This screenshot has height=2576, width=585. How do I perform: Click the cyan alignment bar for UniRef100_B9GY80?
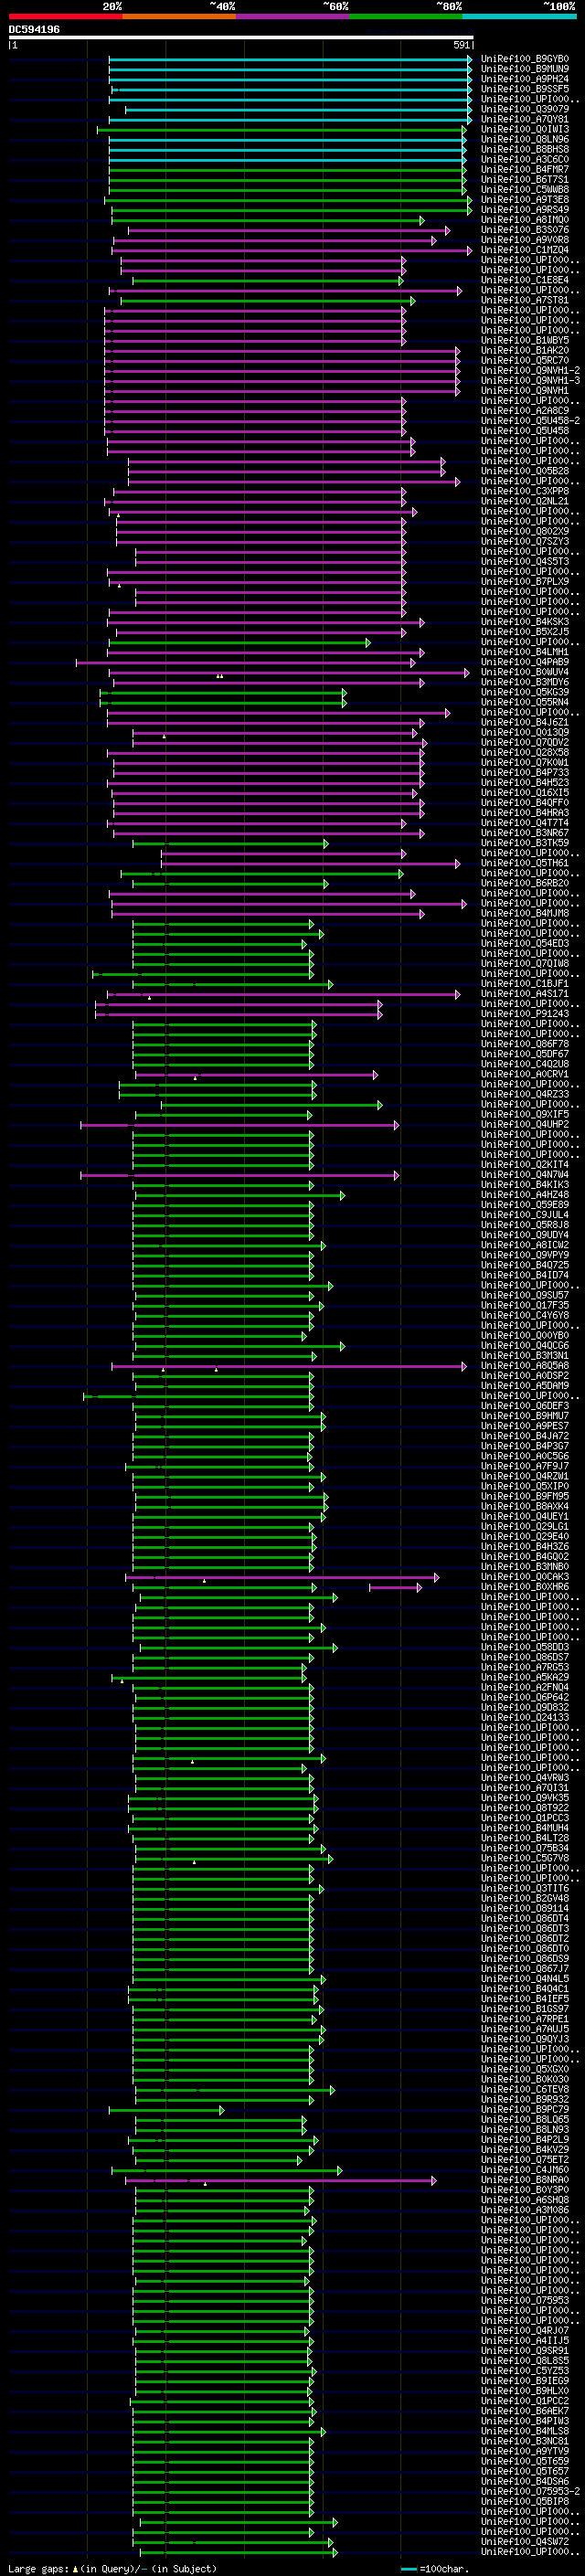290,60
